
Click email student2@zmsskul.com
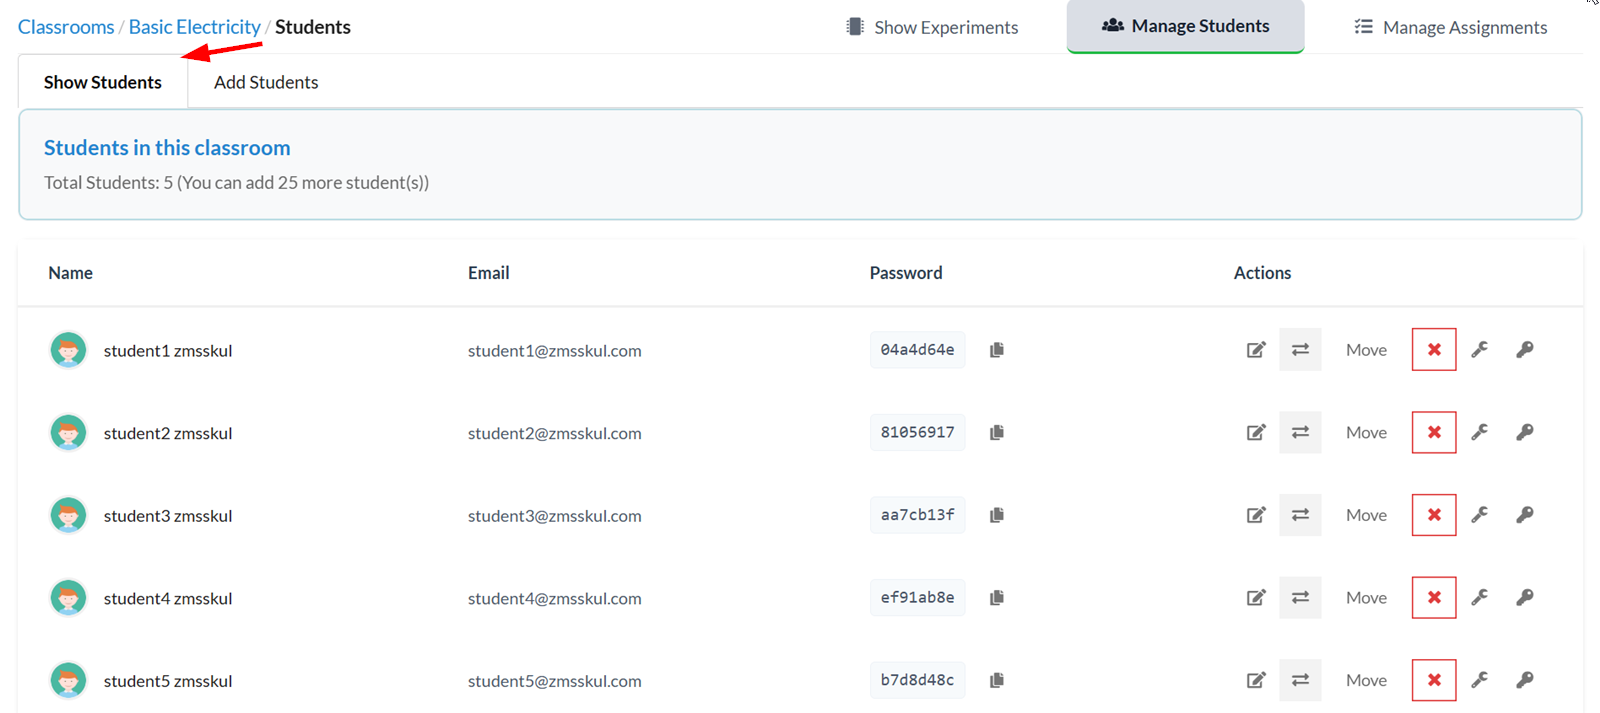coord(555,433)
